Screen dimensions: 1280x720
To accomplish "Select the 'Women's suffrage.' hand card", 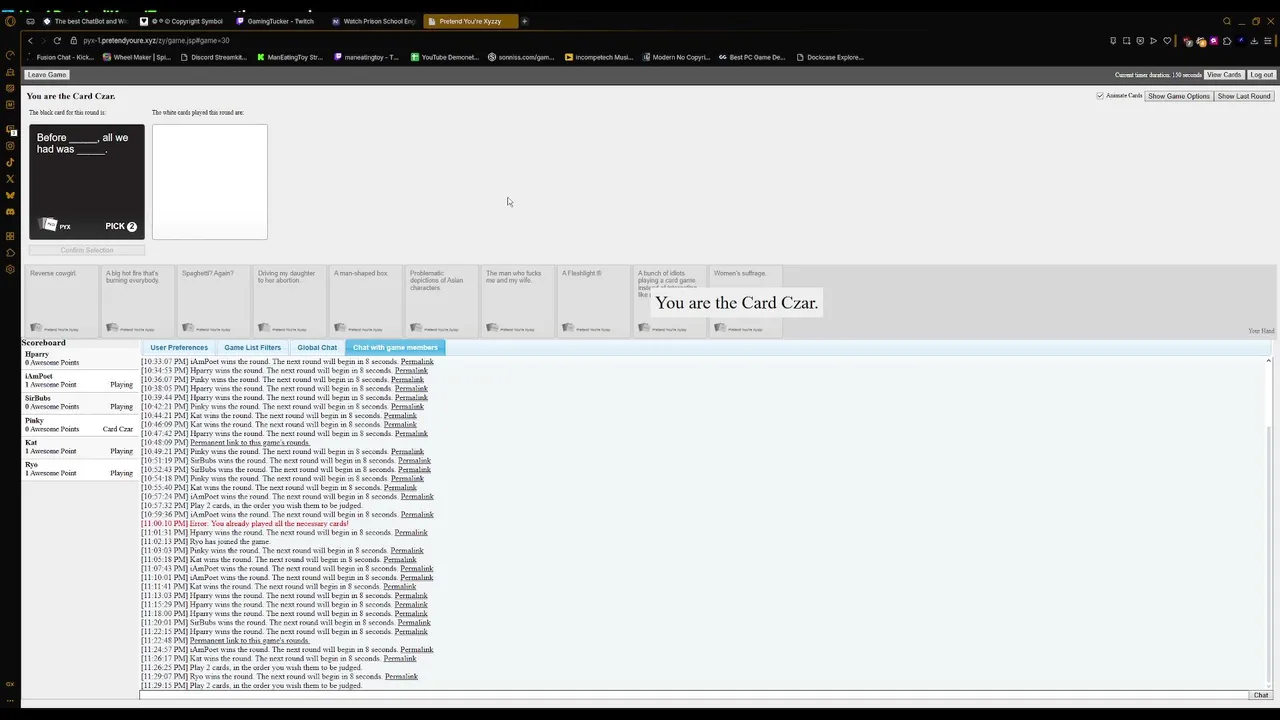I will click(745, 301).
